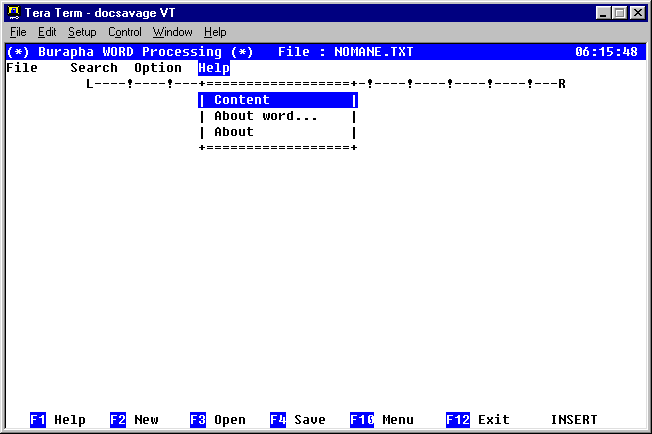This screenshot has width=652, height=434.
Task: Maximize the Tera Term window
Action: [x=620, y=13]
